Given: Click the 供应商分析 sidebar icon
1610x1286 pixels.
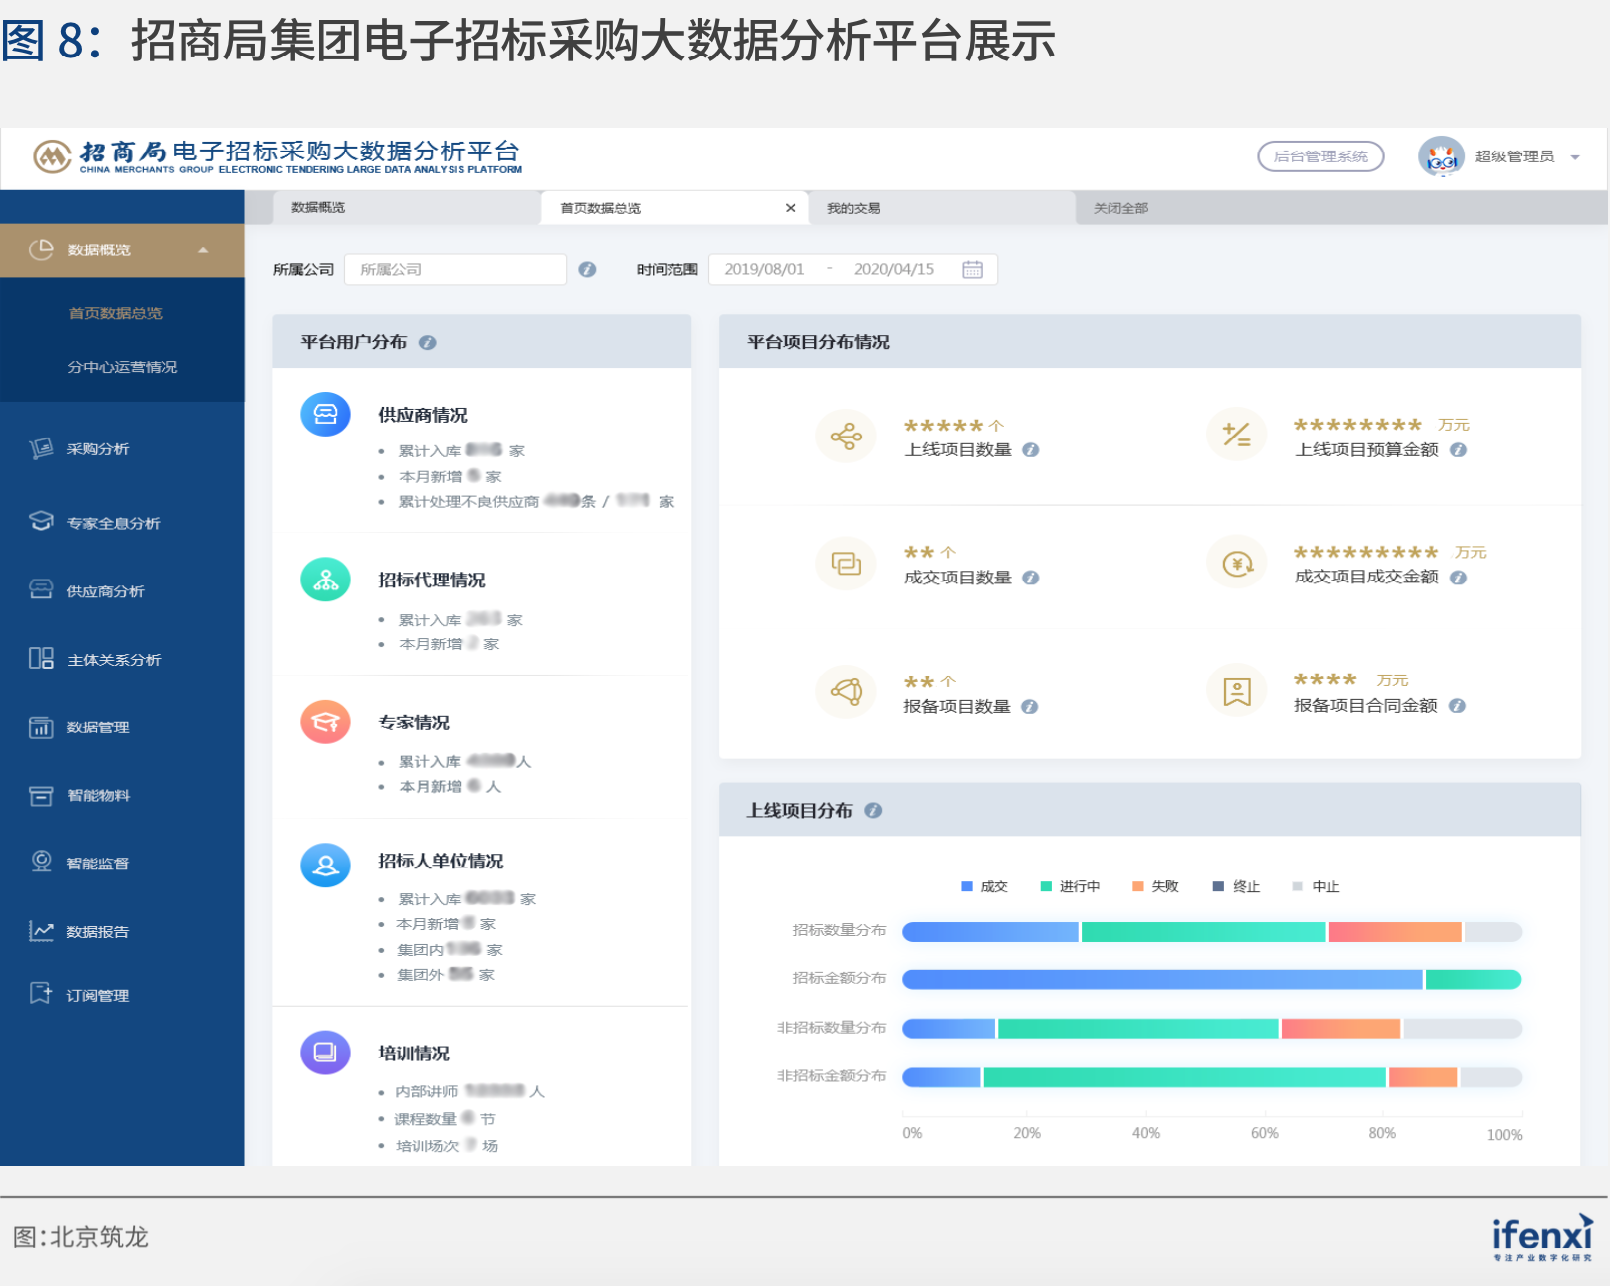Looking at the screenshot, I should [x=41, y=590].
